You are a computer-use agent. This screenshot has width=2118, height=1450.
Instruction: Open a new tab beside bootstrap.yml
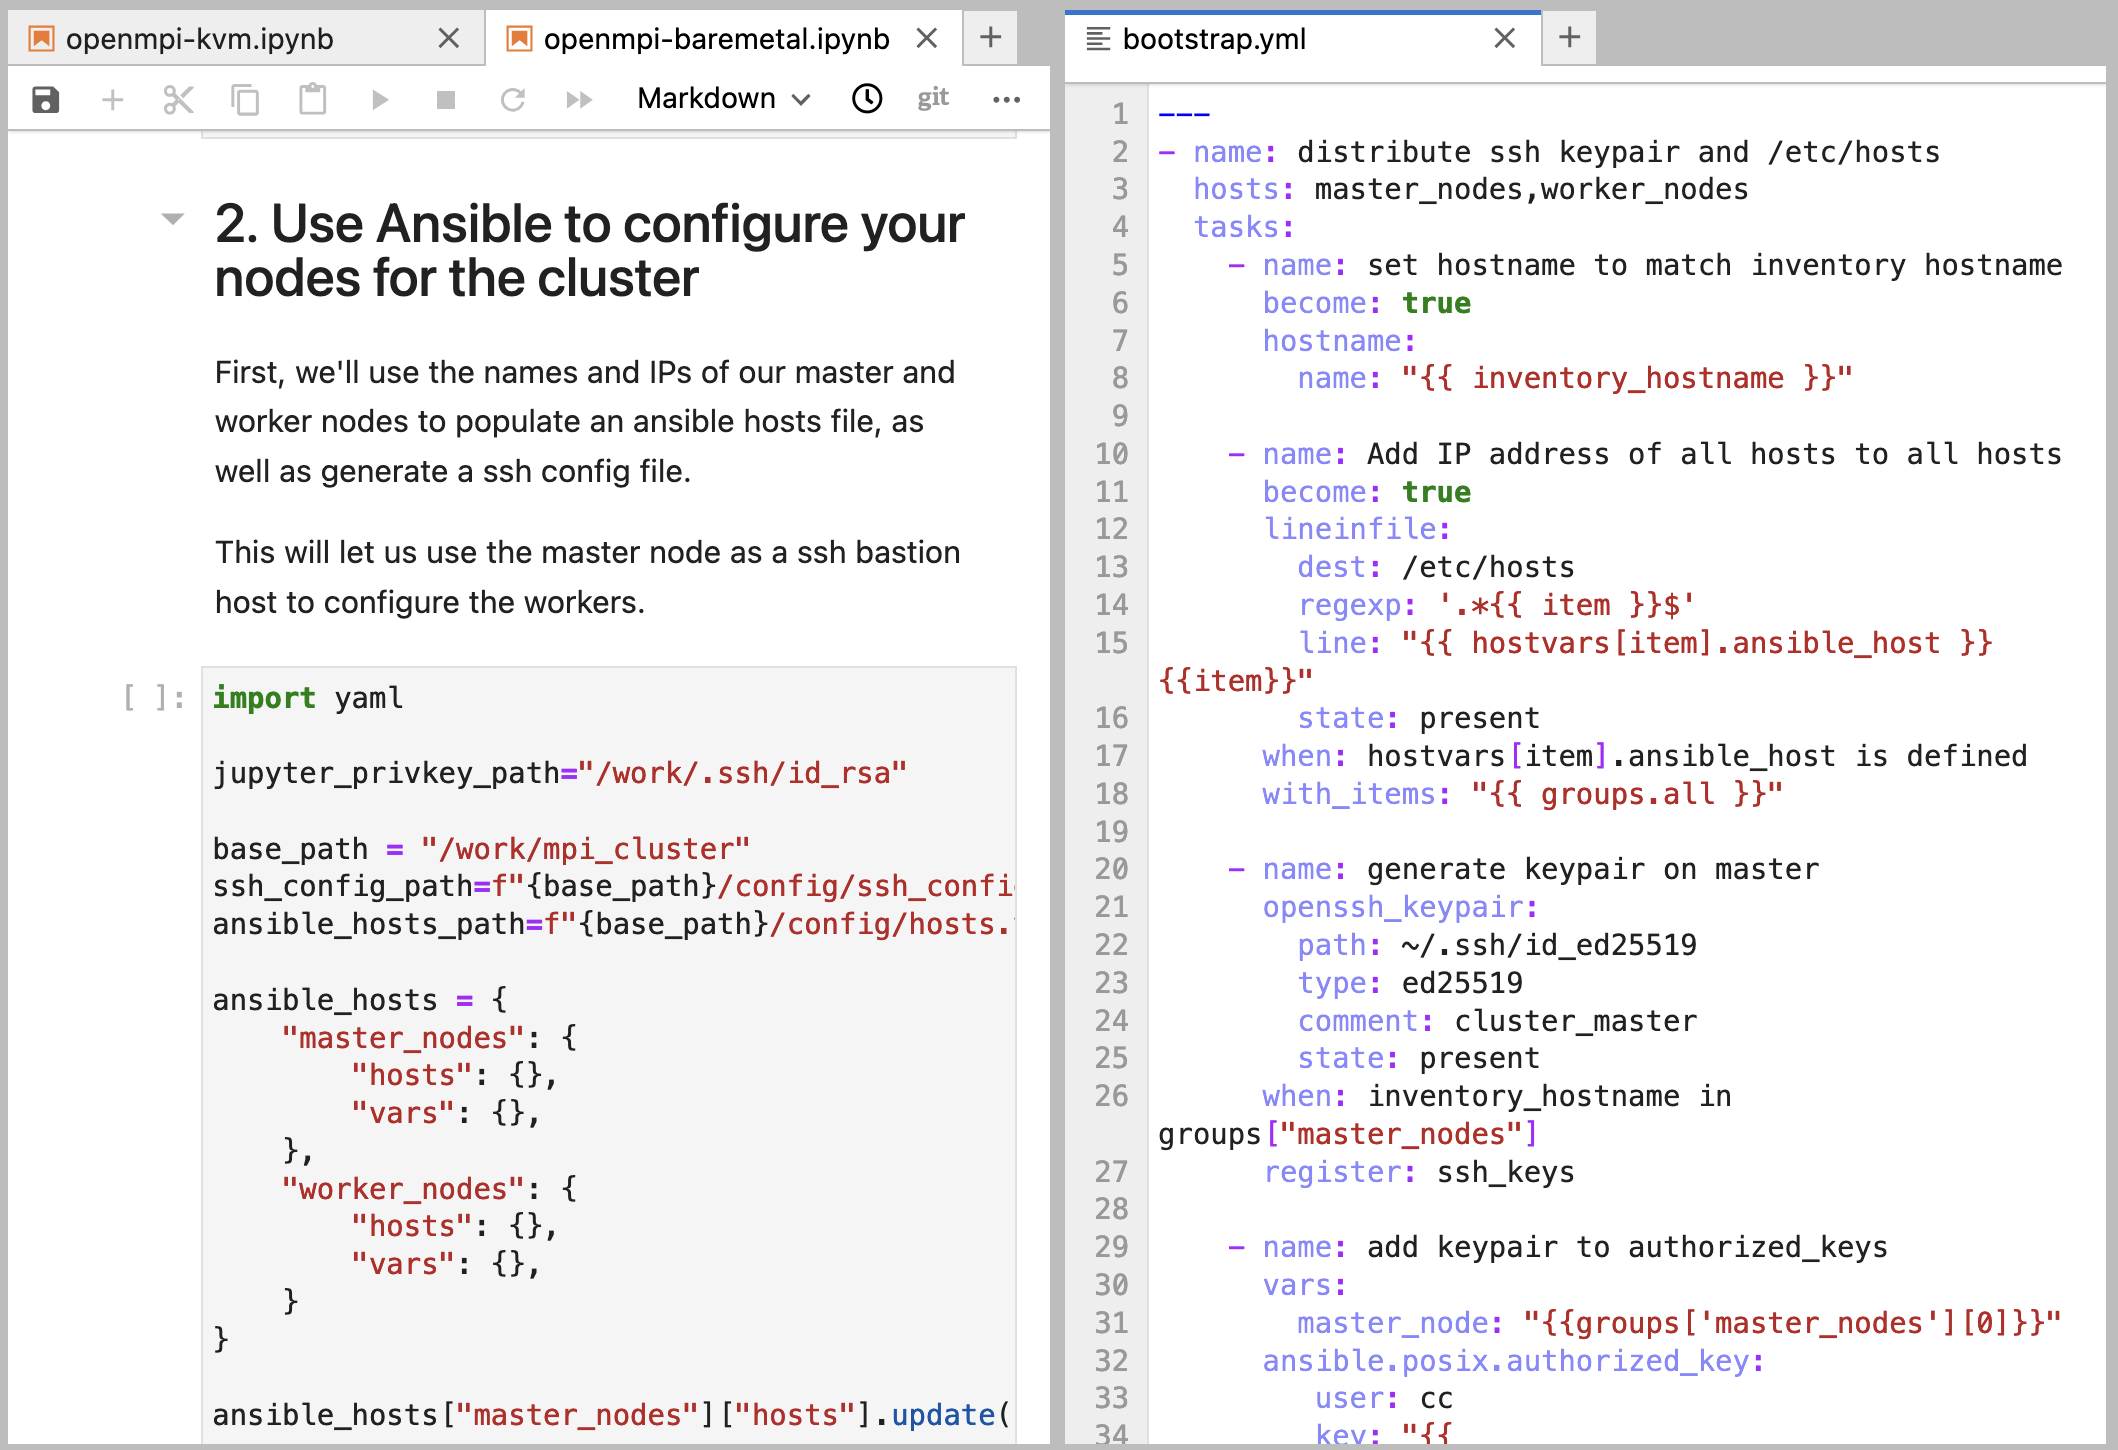1569,38
